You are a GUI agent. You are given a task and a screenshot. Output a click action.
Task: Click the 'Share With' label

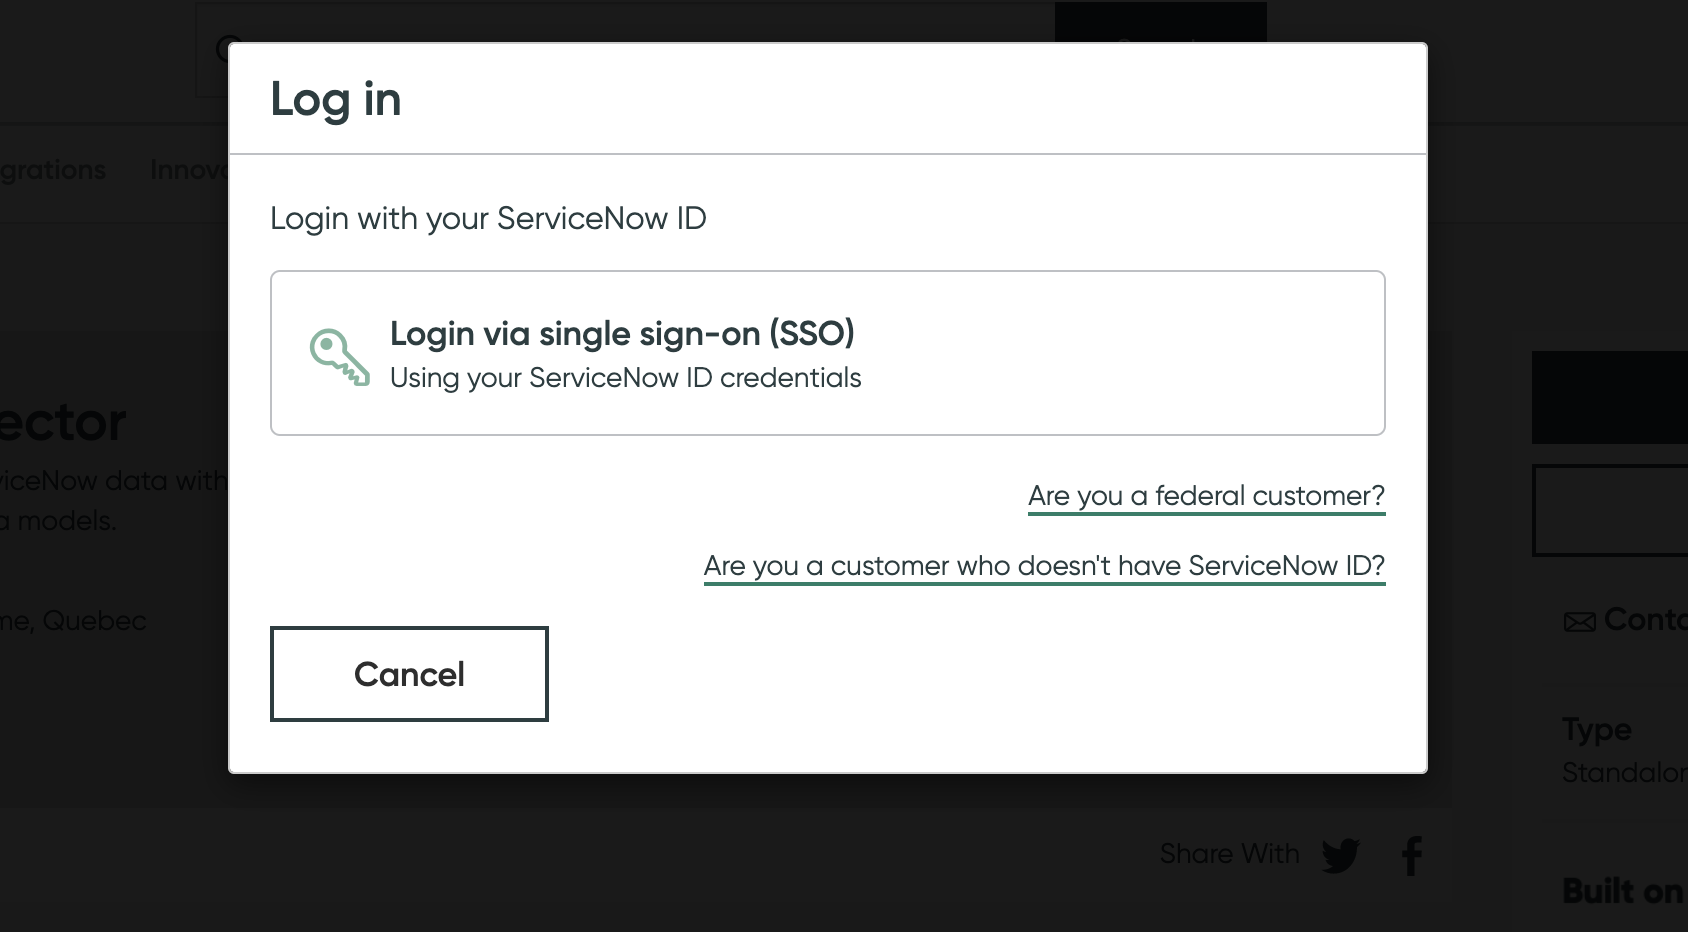[1229, 853]
